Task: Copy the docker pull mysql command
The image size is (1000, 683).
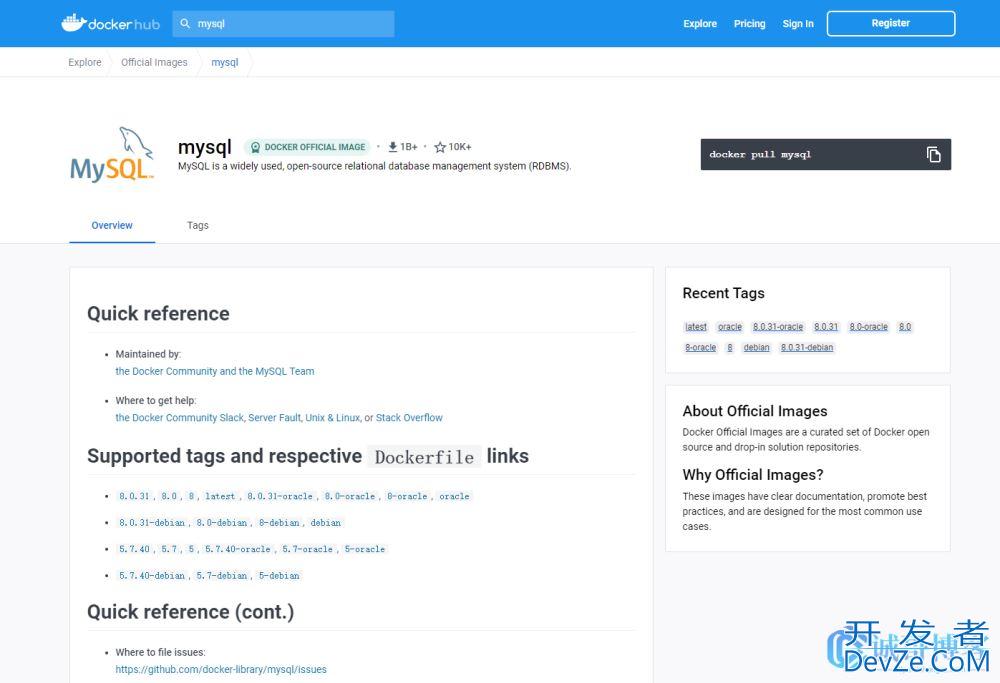Action: coord(934,154)
